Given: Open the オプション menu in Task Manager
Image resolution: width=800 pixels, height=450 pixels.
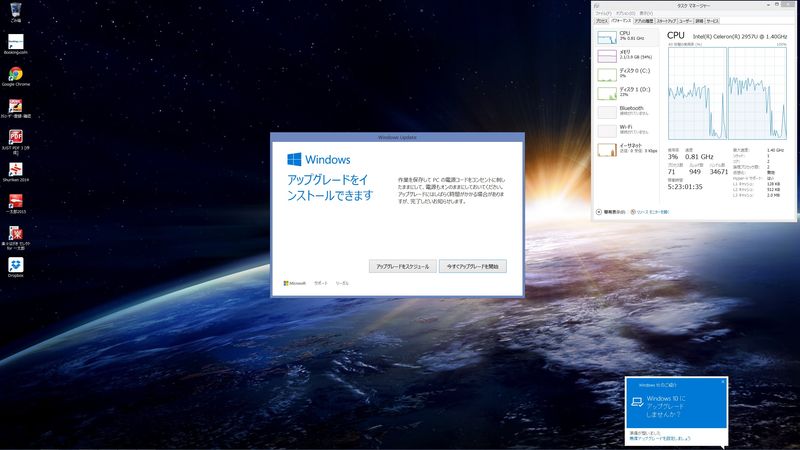Looking at the screenshot, I should click(x=625, y=13).
